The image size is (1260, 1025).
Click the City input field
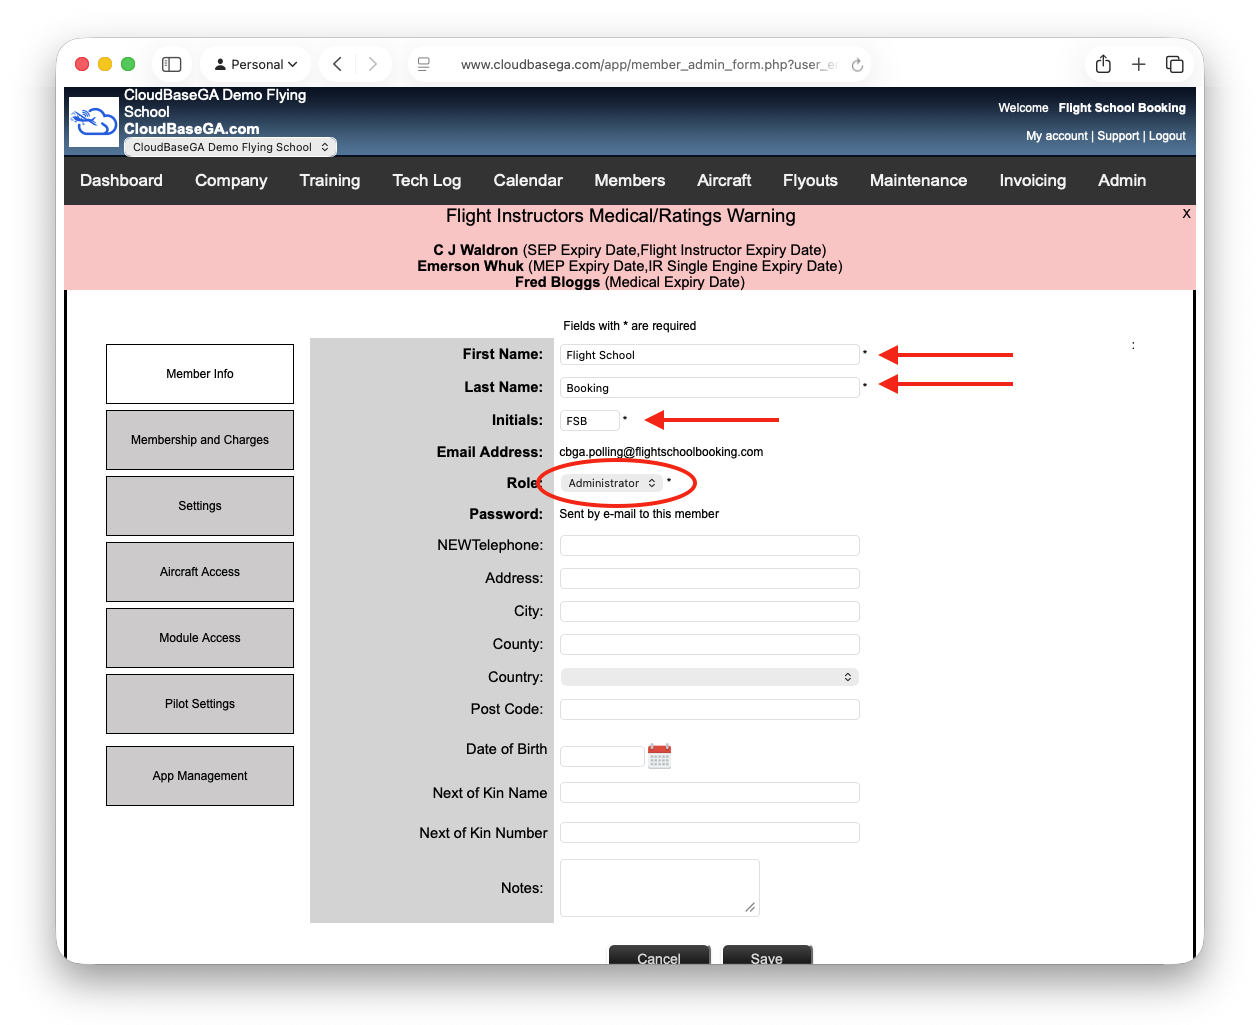click(x=710, y=611)
